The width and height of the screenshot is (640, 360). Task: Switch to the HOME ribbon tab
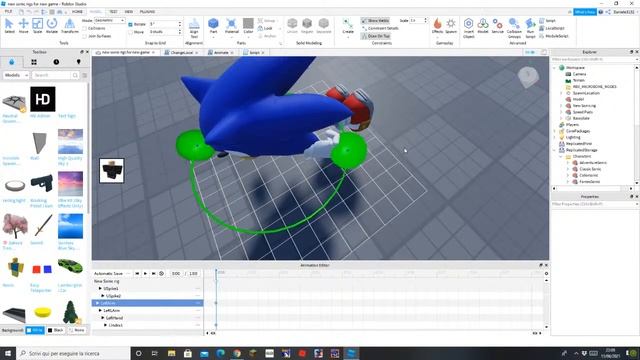(77, 11)
